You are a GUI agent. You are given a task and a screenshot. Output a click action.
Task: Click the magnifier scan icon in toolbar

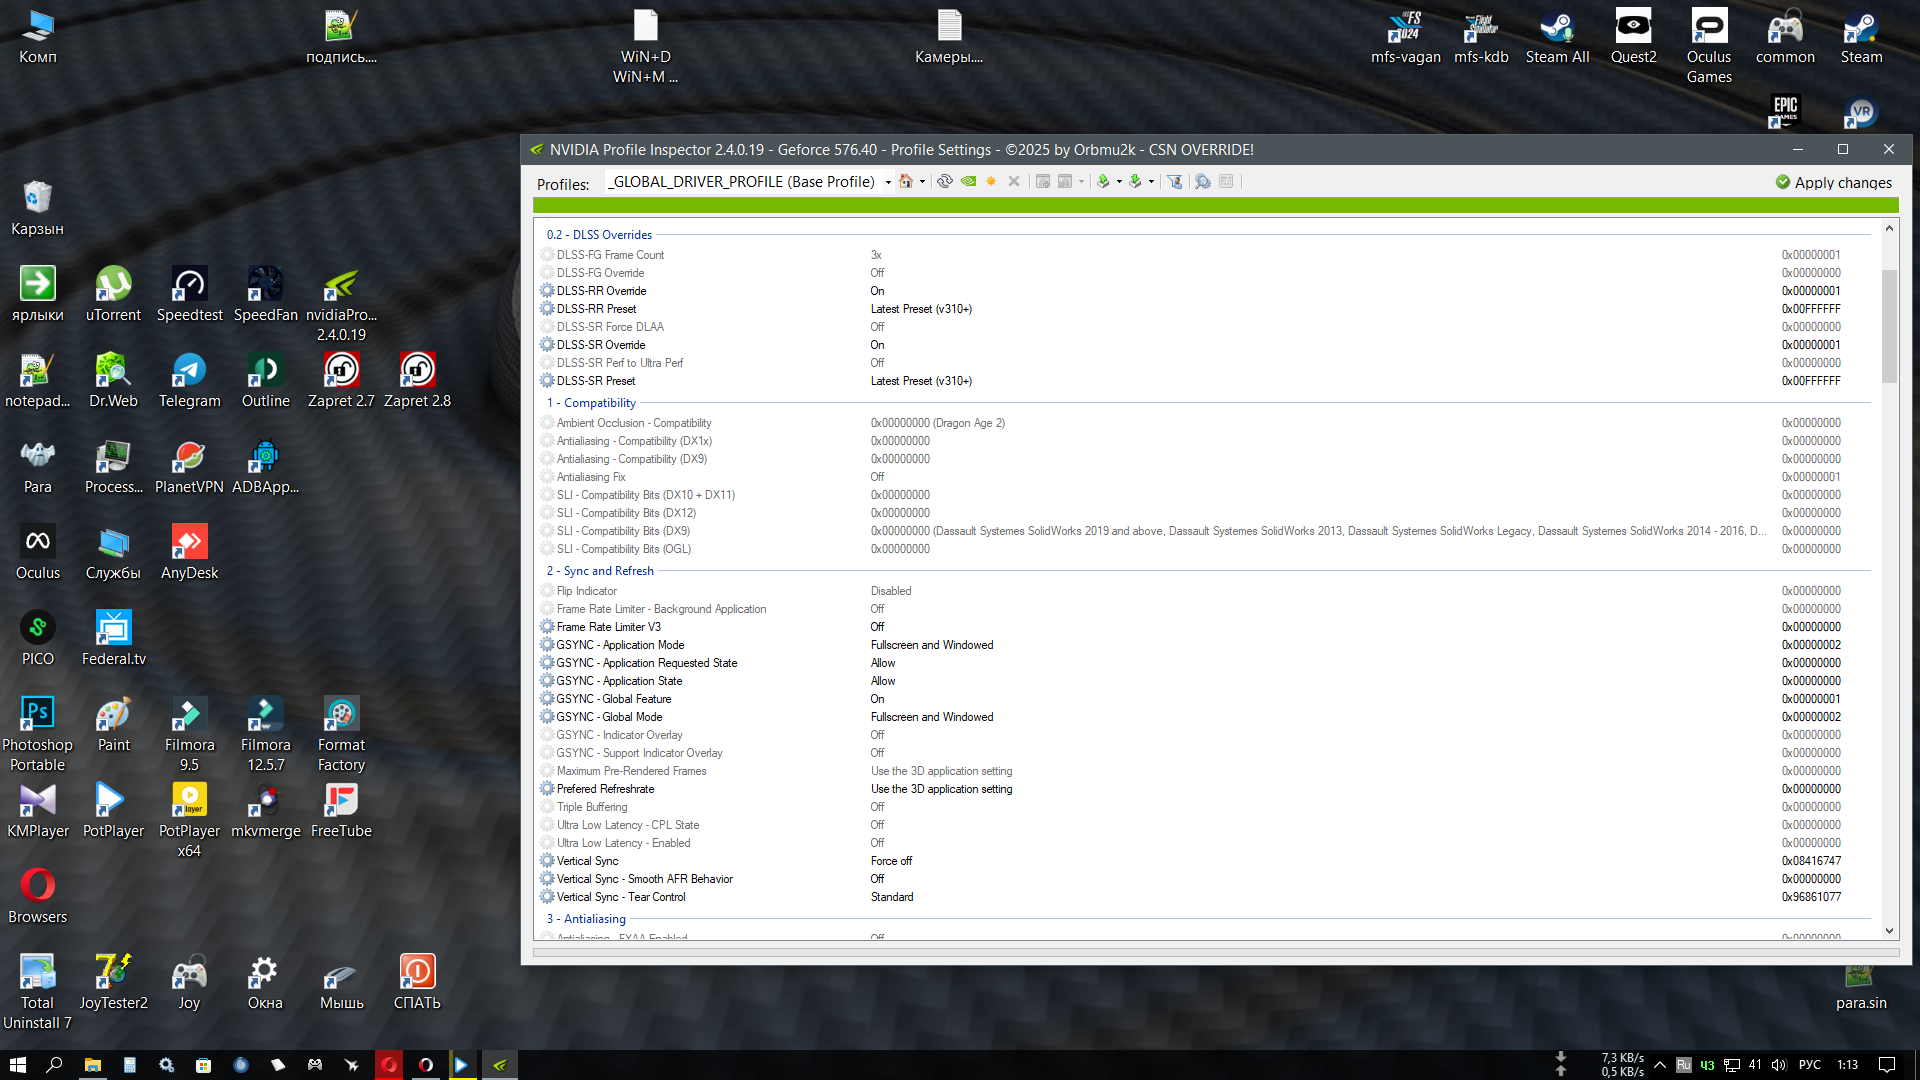1203,181
